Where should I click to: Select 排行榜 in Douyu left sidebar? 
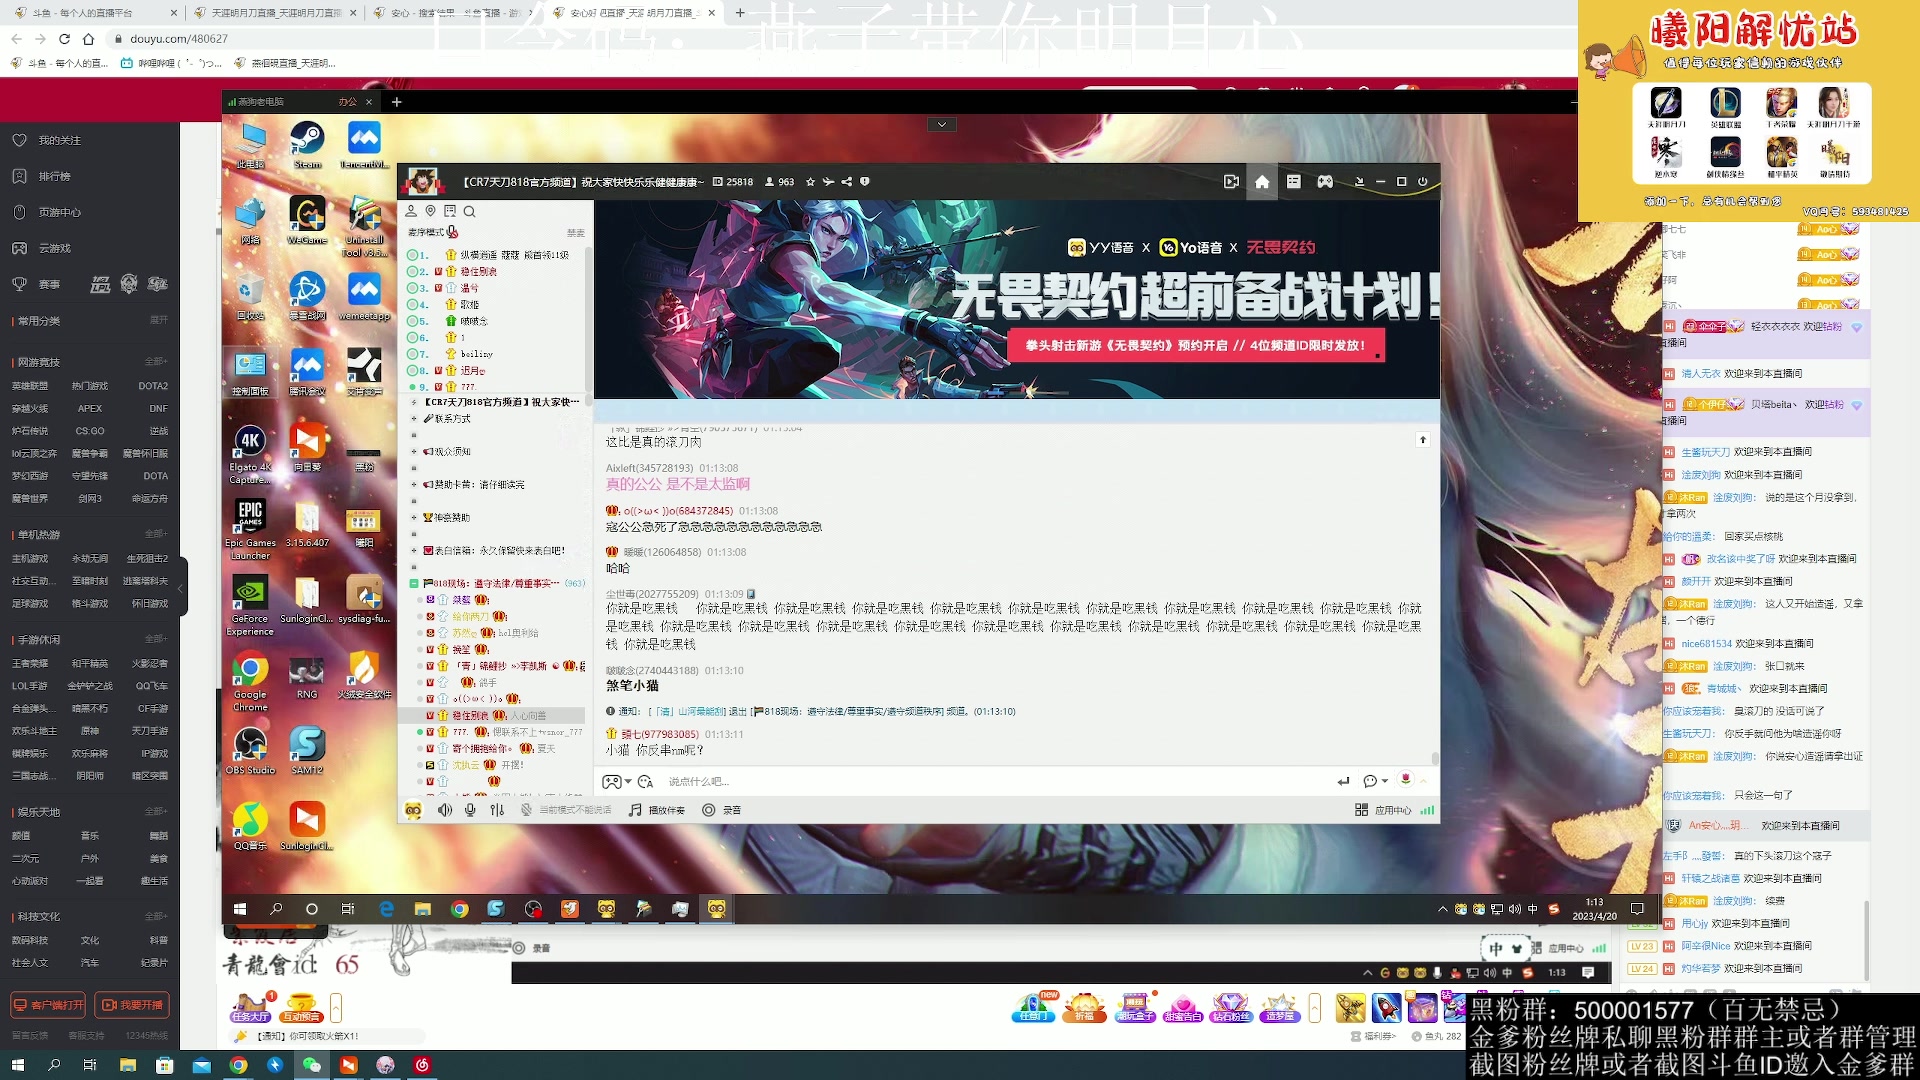55,176
